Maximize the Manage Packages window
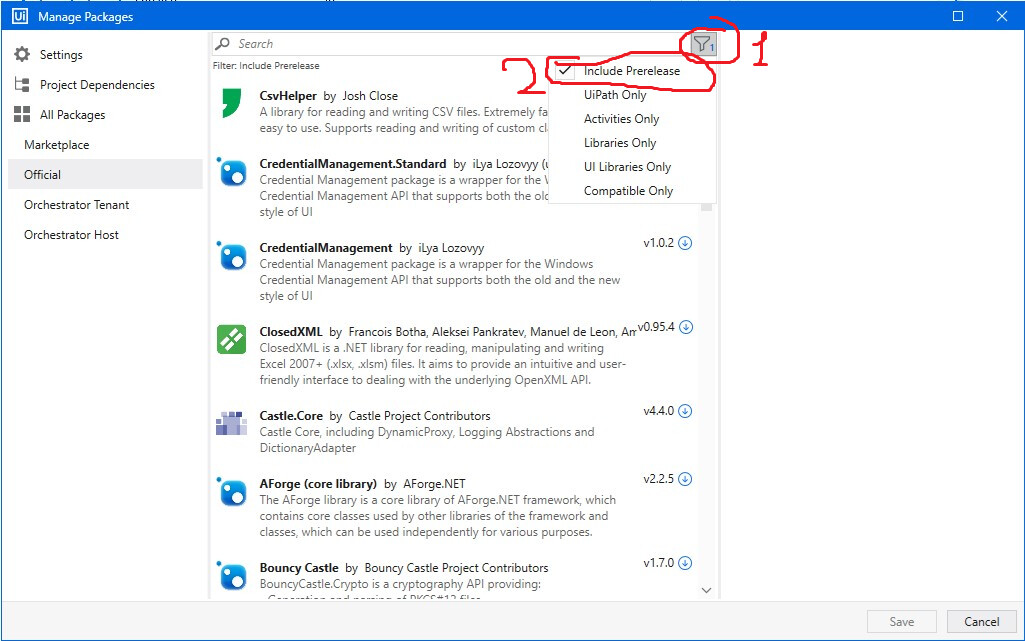 click(958, 16)
